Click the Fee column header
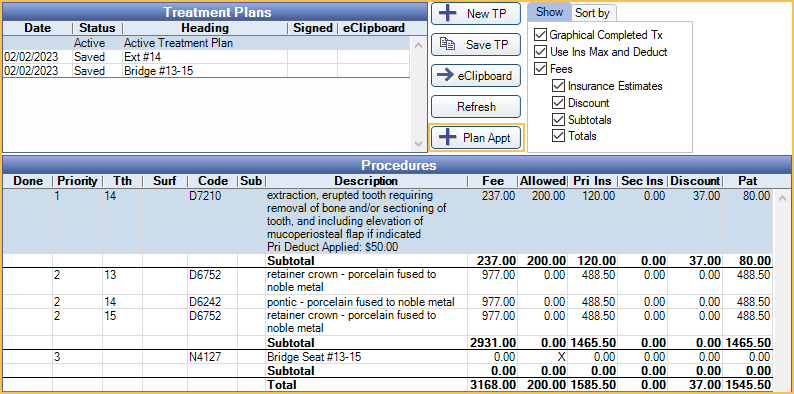Screen dimensions: 794x394 pos(493,181)
